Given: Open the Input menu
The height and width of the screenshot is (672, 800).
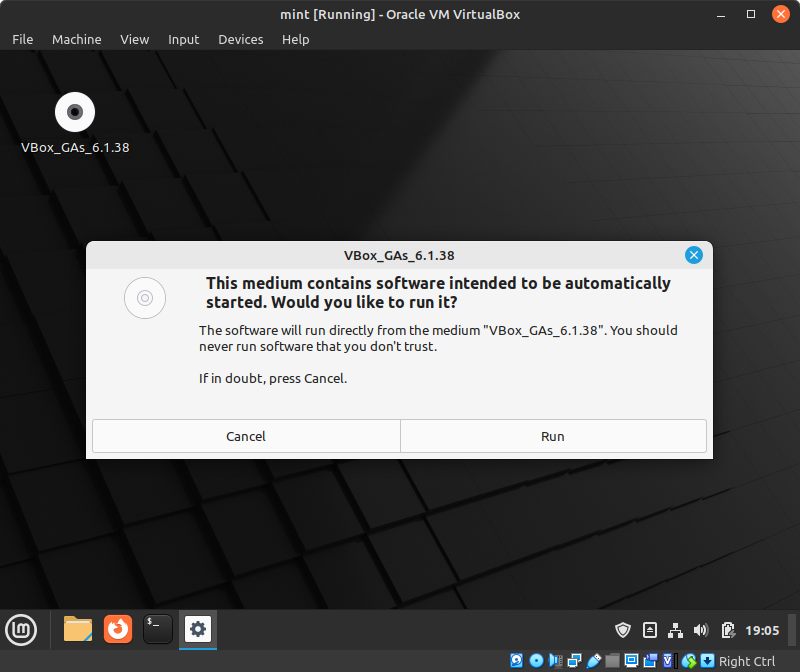Looking at the screenshot, I should click(184, 39).
